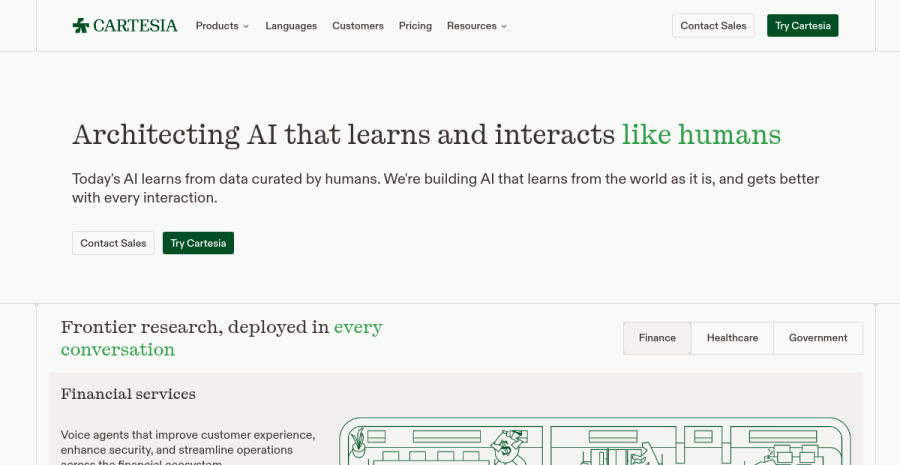The height and width of the screenshot is (465, 900).
Task: Click Try Cartesia below the headline
Action: (x=198, y=243)
